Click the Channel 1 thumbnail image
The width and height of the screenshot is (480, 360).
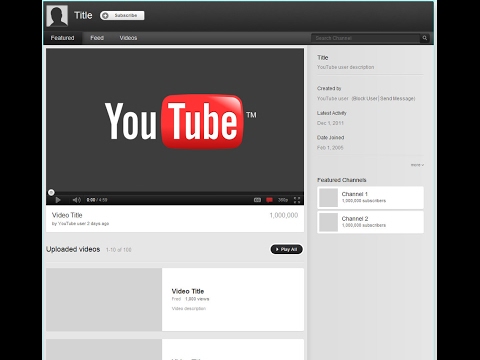pos(329,198)
